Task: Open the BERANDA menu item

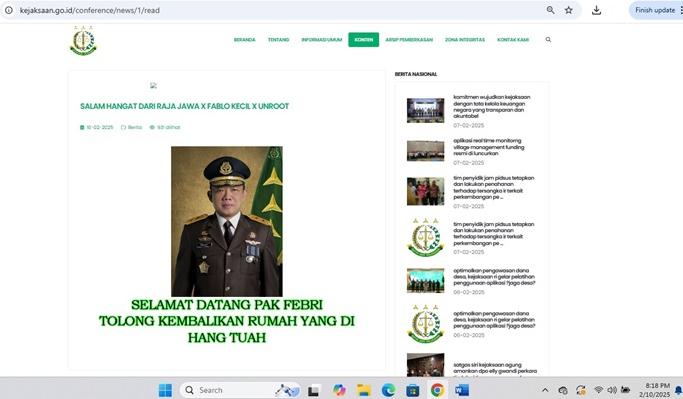Action: tap(244, 40)
